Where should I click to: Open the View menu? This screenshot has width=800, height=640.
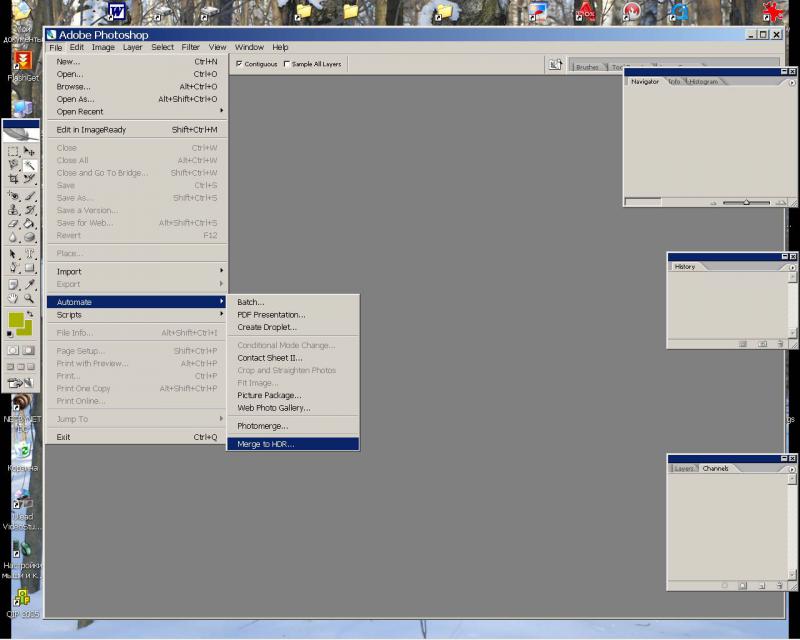click(x=217, y=47)
